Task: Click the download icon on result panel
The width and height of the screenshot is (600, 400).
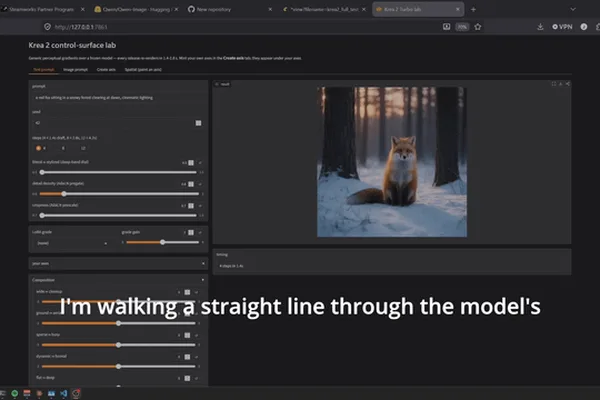Action: 561,84
